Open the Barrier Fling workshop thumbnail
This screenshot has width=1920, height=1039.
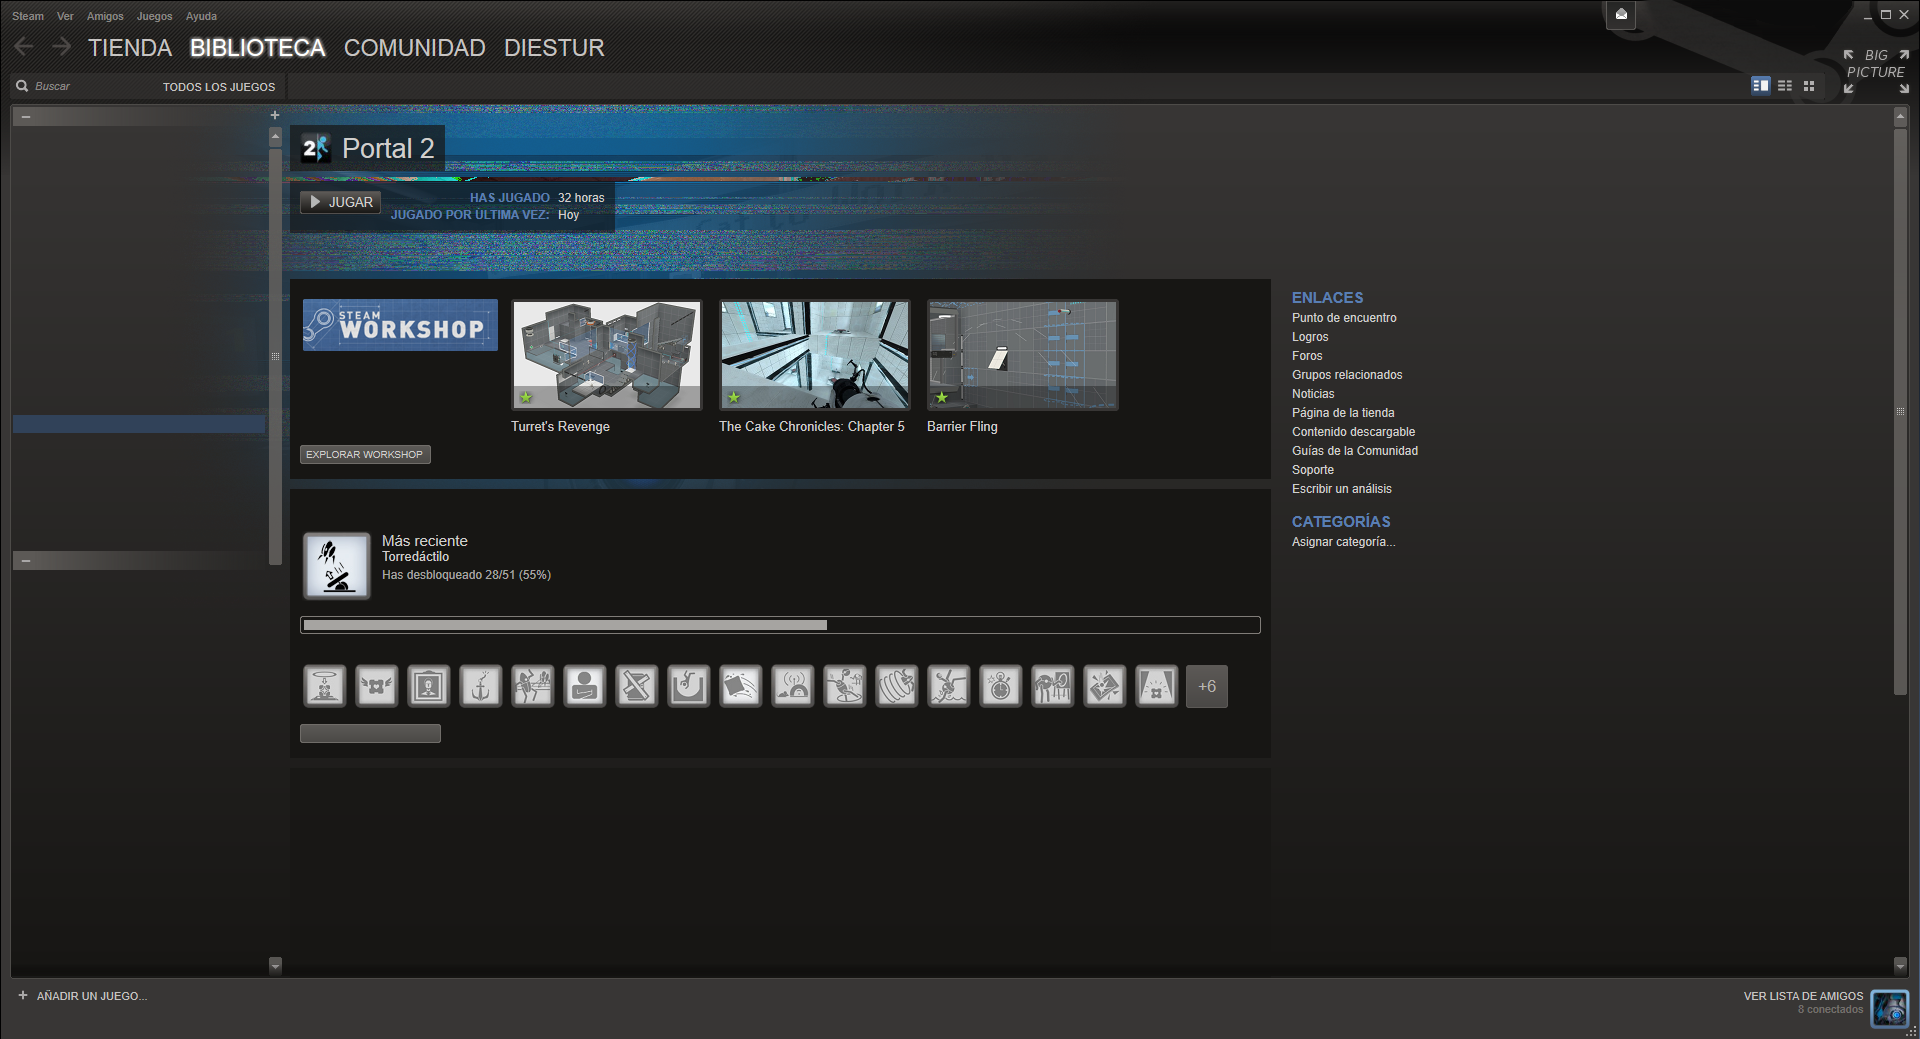tap(1023, 355)
